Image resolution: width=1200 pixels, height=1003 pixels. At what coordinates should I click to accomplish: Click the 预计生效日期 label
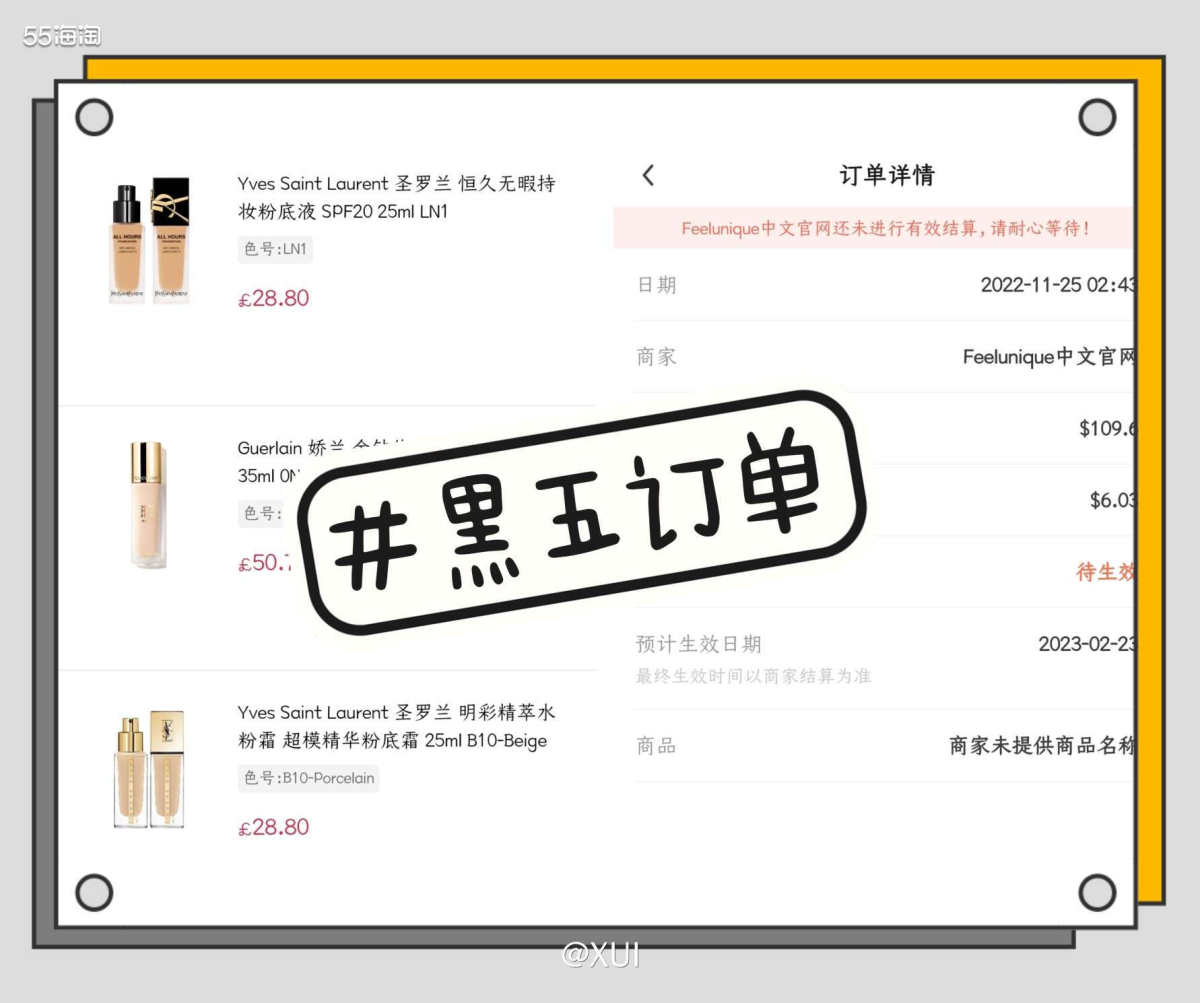click(x=698, y=643)
